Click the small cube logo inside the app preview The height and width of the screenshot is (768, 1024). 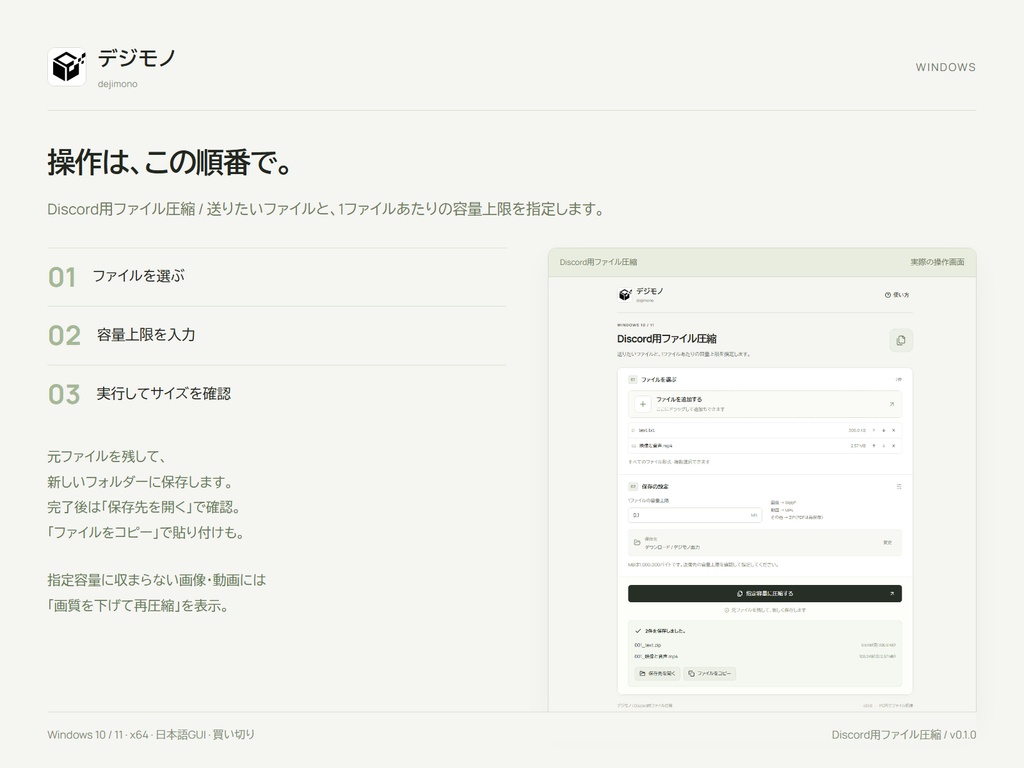(x=625, y=295)
